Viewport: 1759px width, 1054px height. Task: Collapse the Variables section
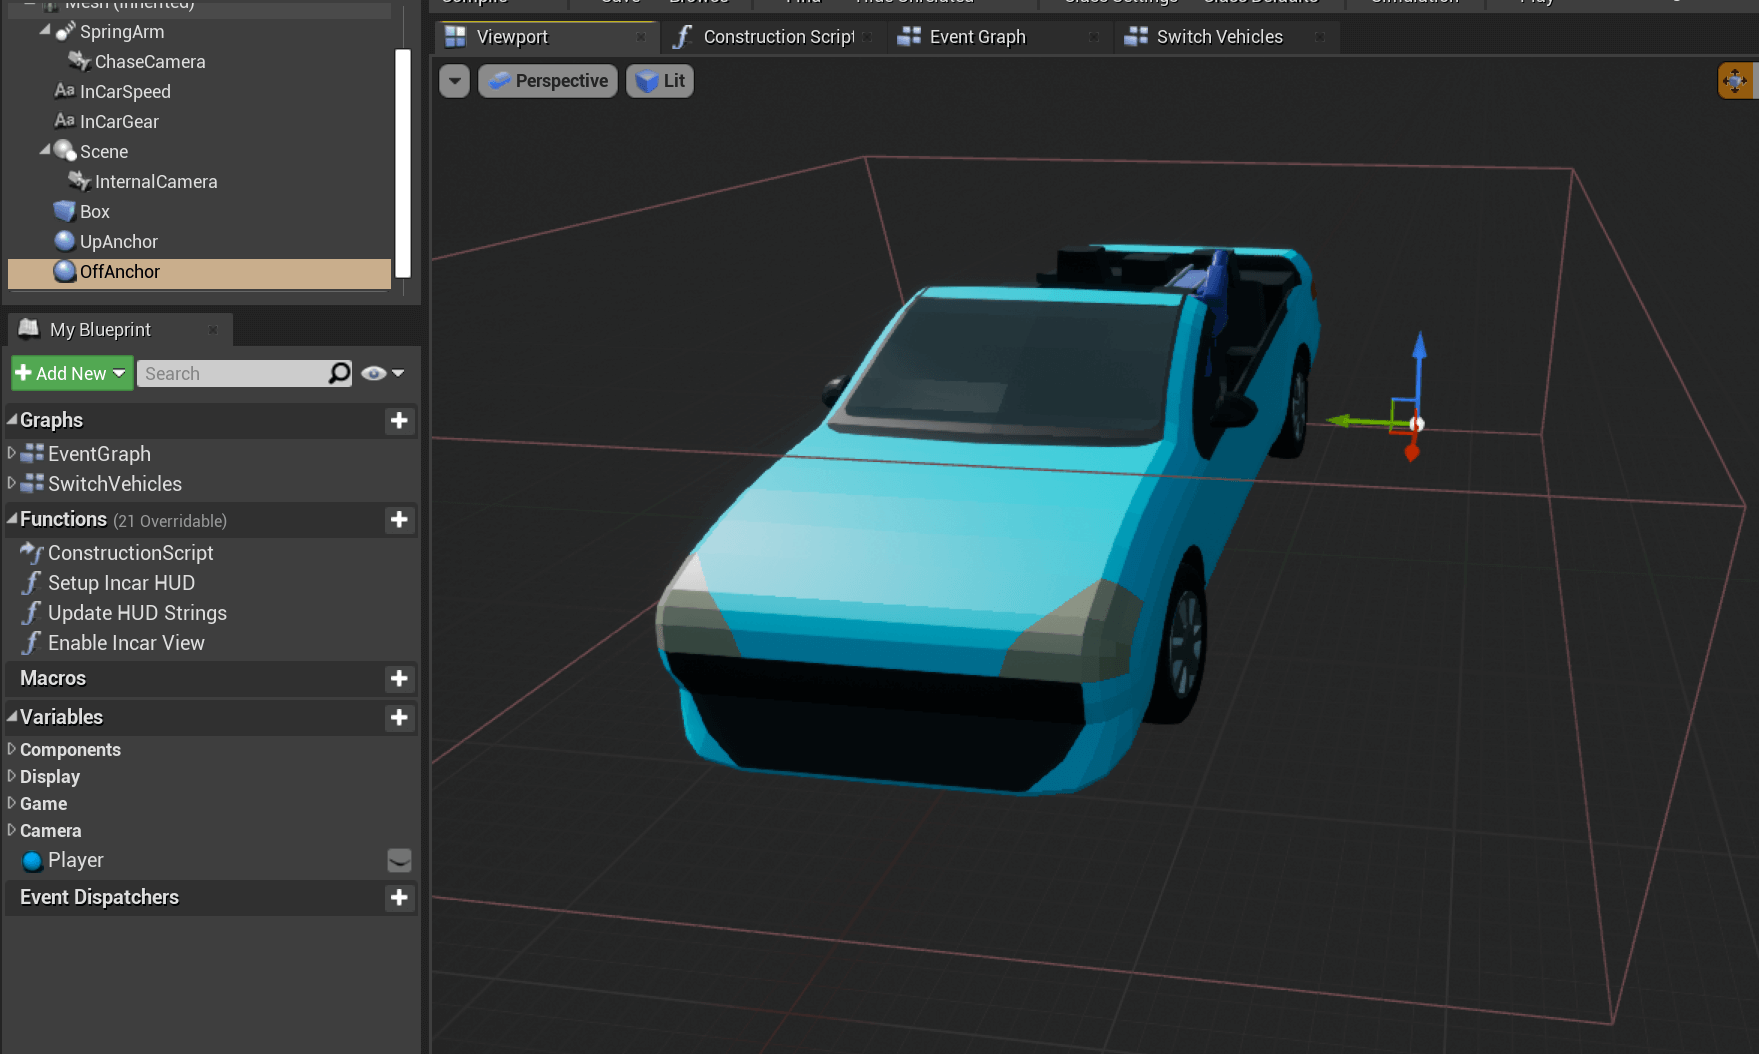click(x=12, y=716)
